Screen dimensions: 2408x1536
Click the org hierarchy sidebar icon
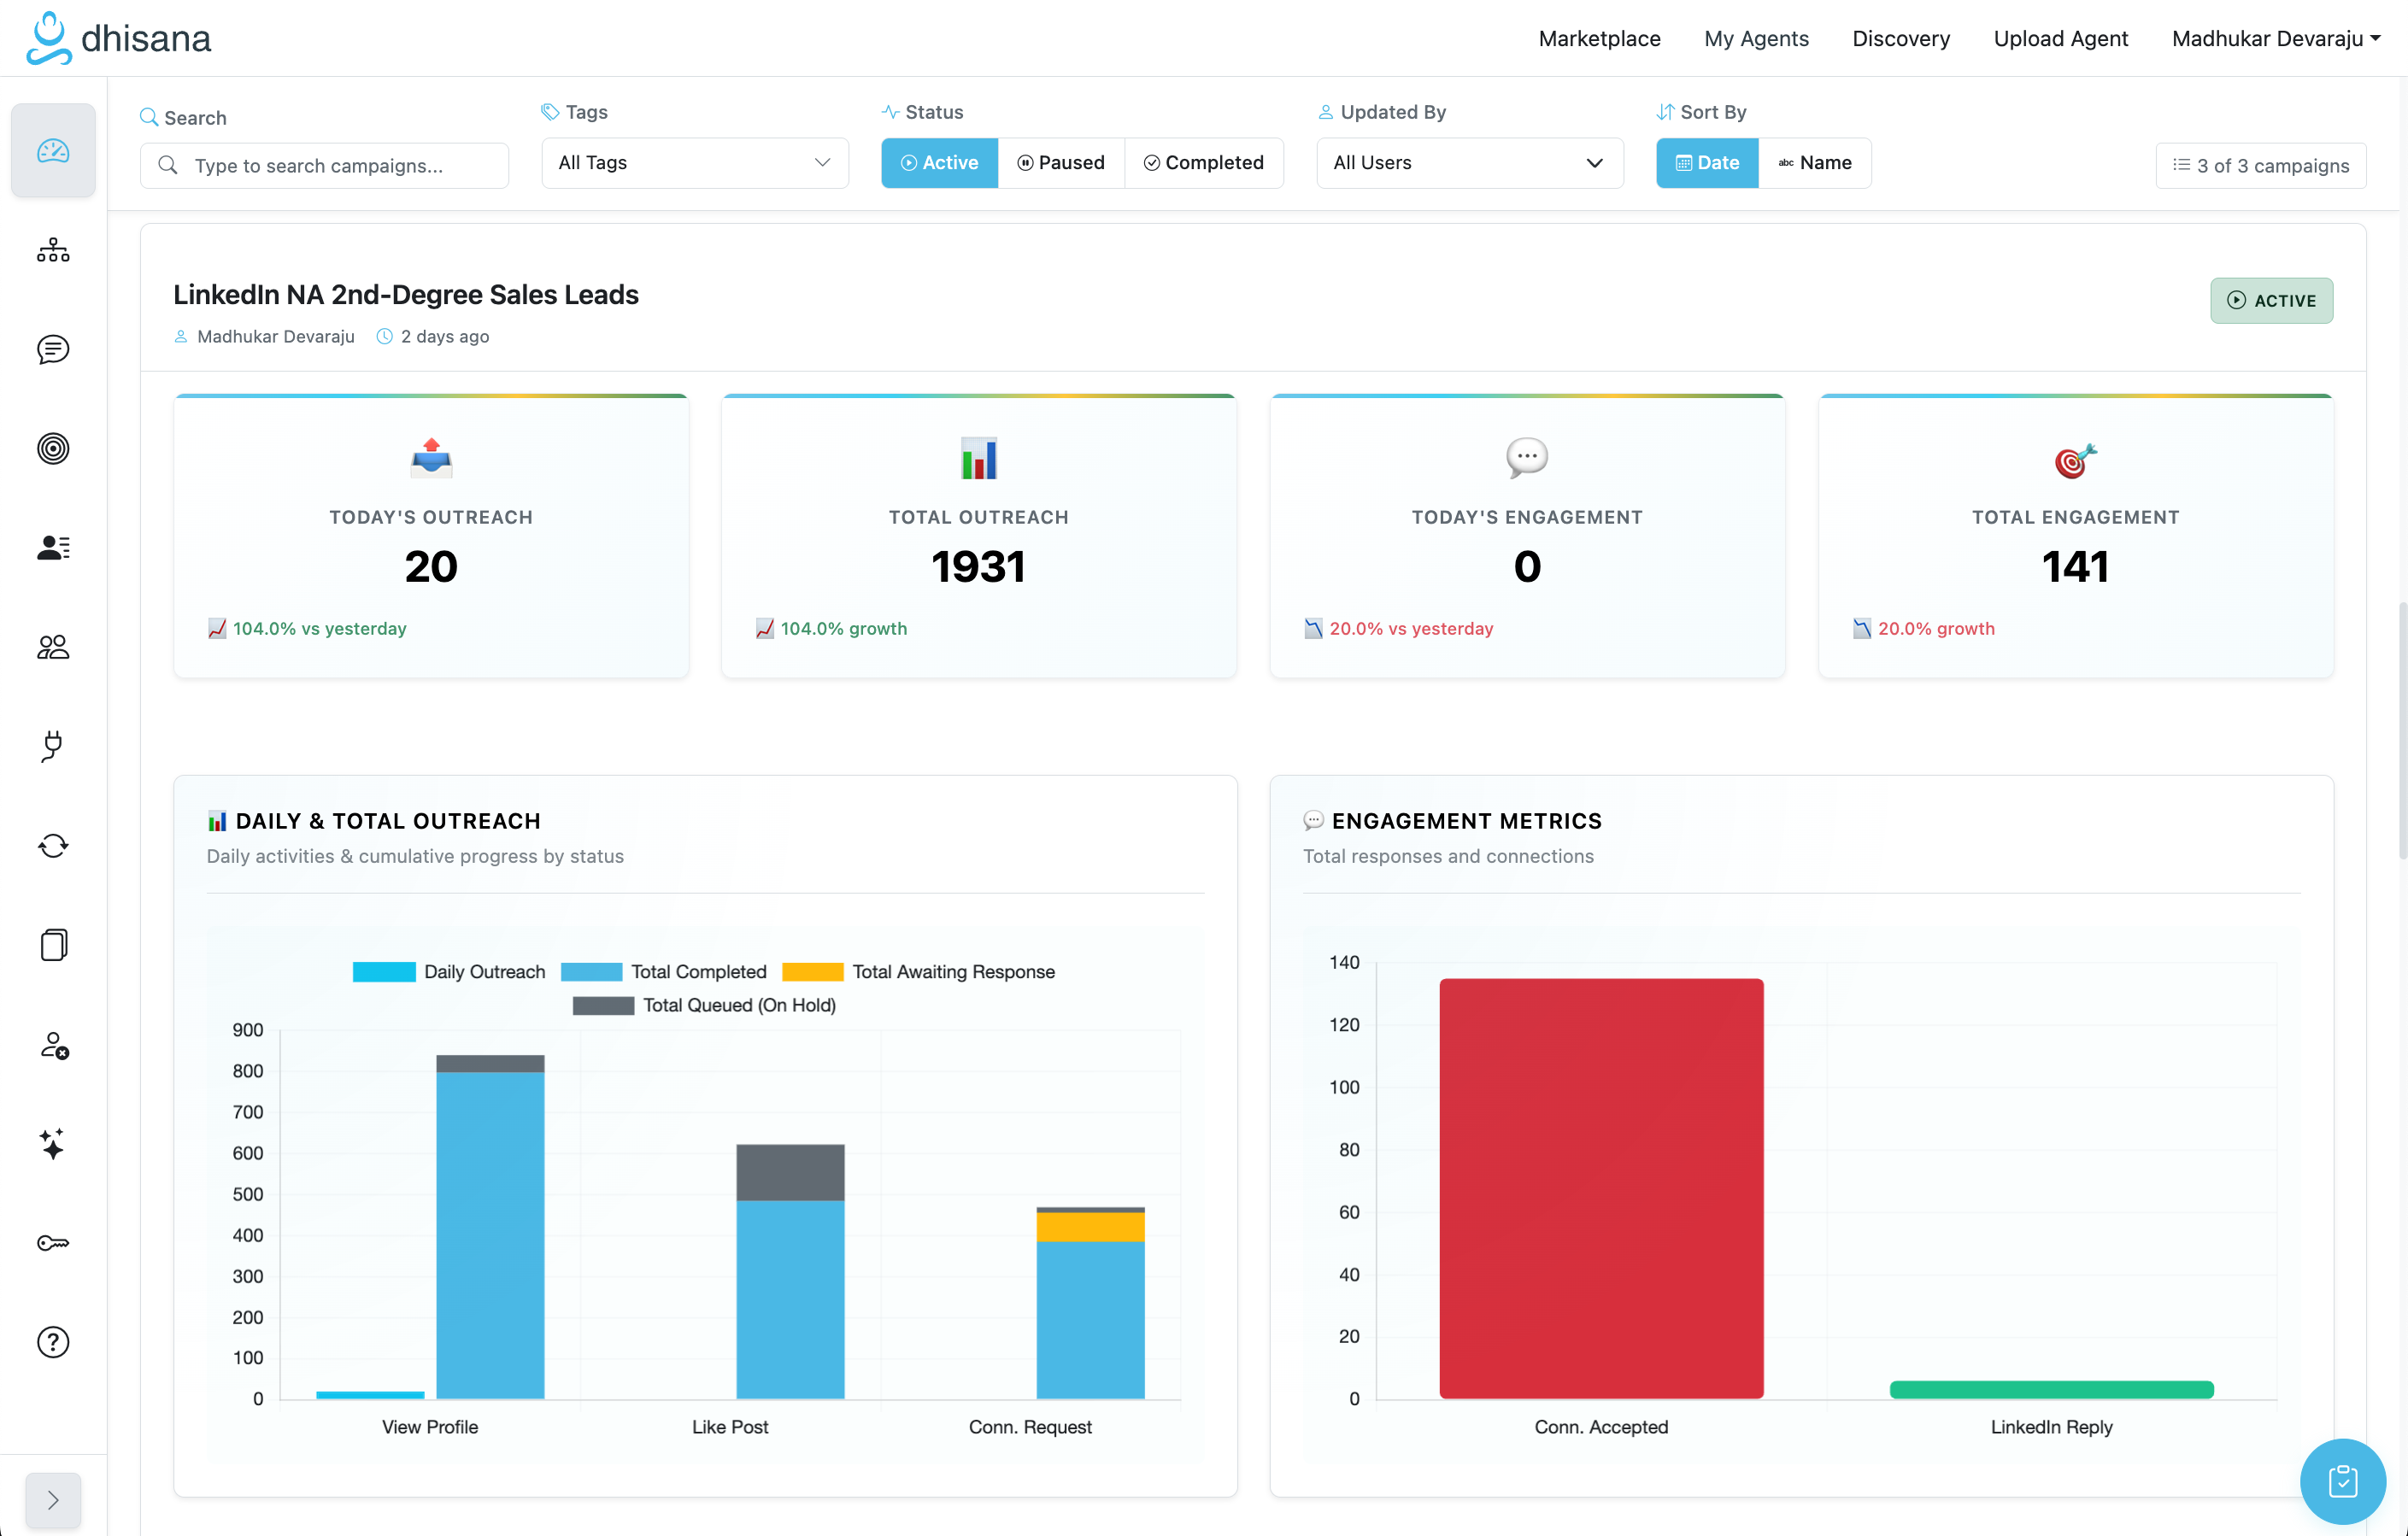pos(53,250)
